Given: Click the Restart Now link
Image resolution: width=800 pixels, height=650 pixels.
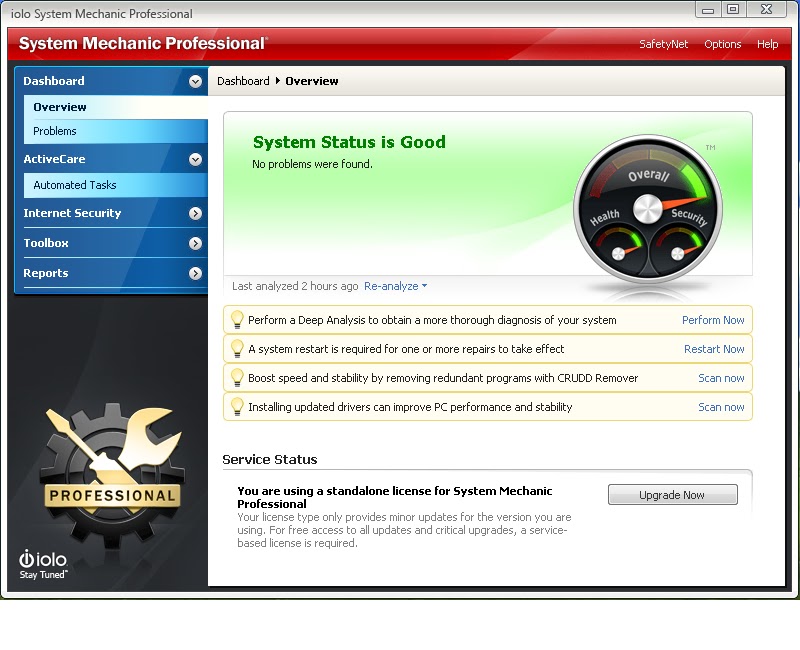Looking at the screenshot, I should (x=714, y=349).
